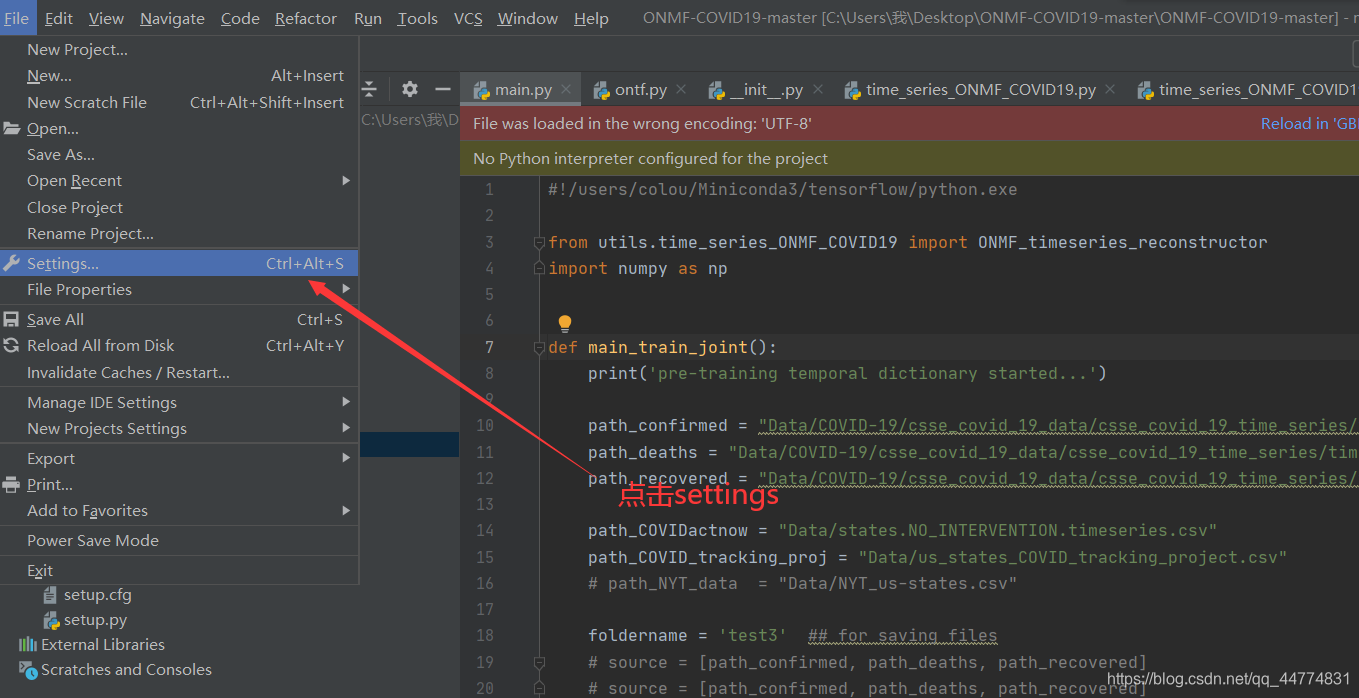Open the Help menu
Image resolution: width=1359 pixels, height=698 pixels.
pyautogui.click(x=591, y=18)
